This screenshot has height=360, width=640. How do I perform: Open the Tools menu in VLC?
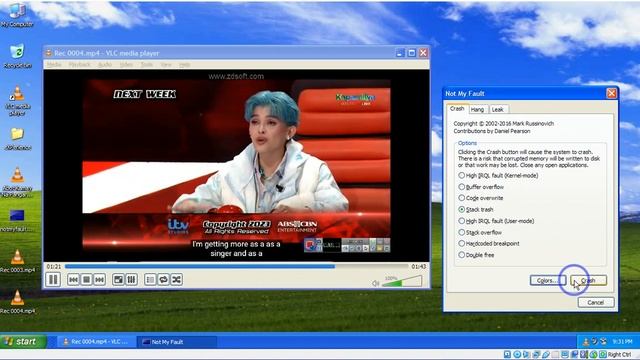[147, 64]
